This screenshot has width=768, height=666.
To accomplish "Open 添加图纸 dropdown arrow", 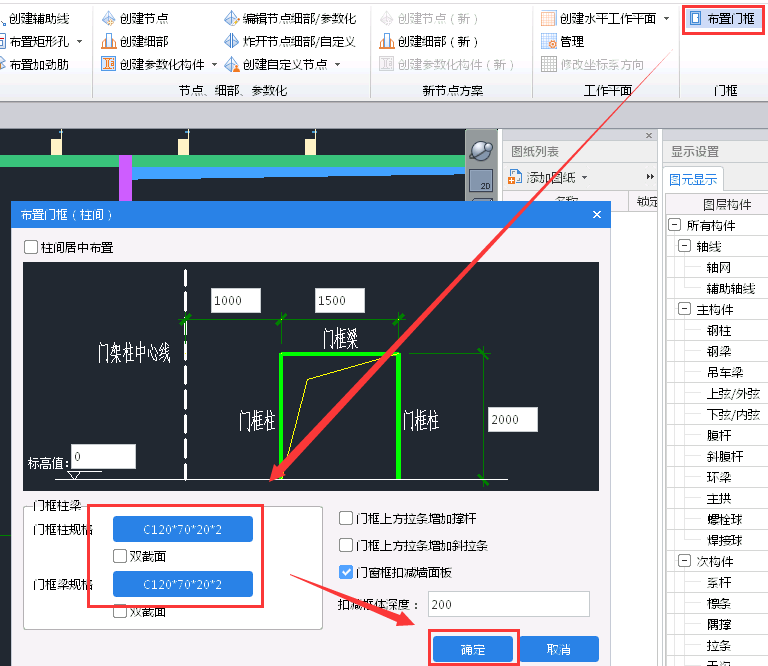I will click(584, 177).
